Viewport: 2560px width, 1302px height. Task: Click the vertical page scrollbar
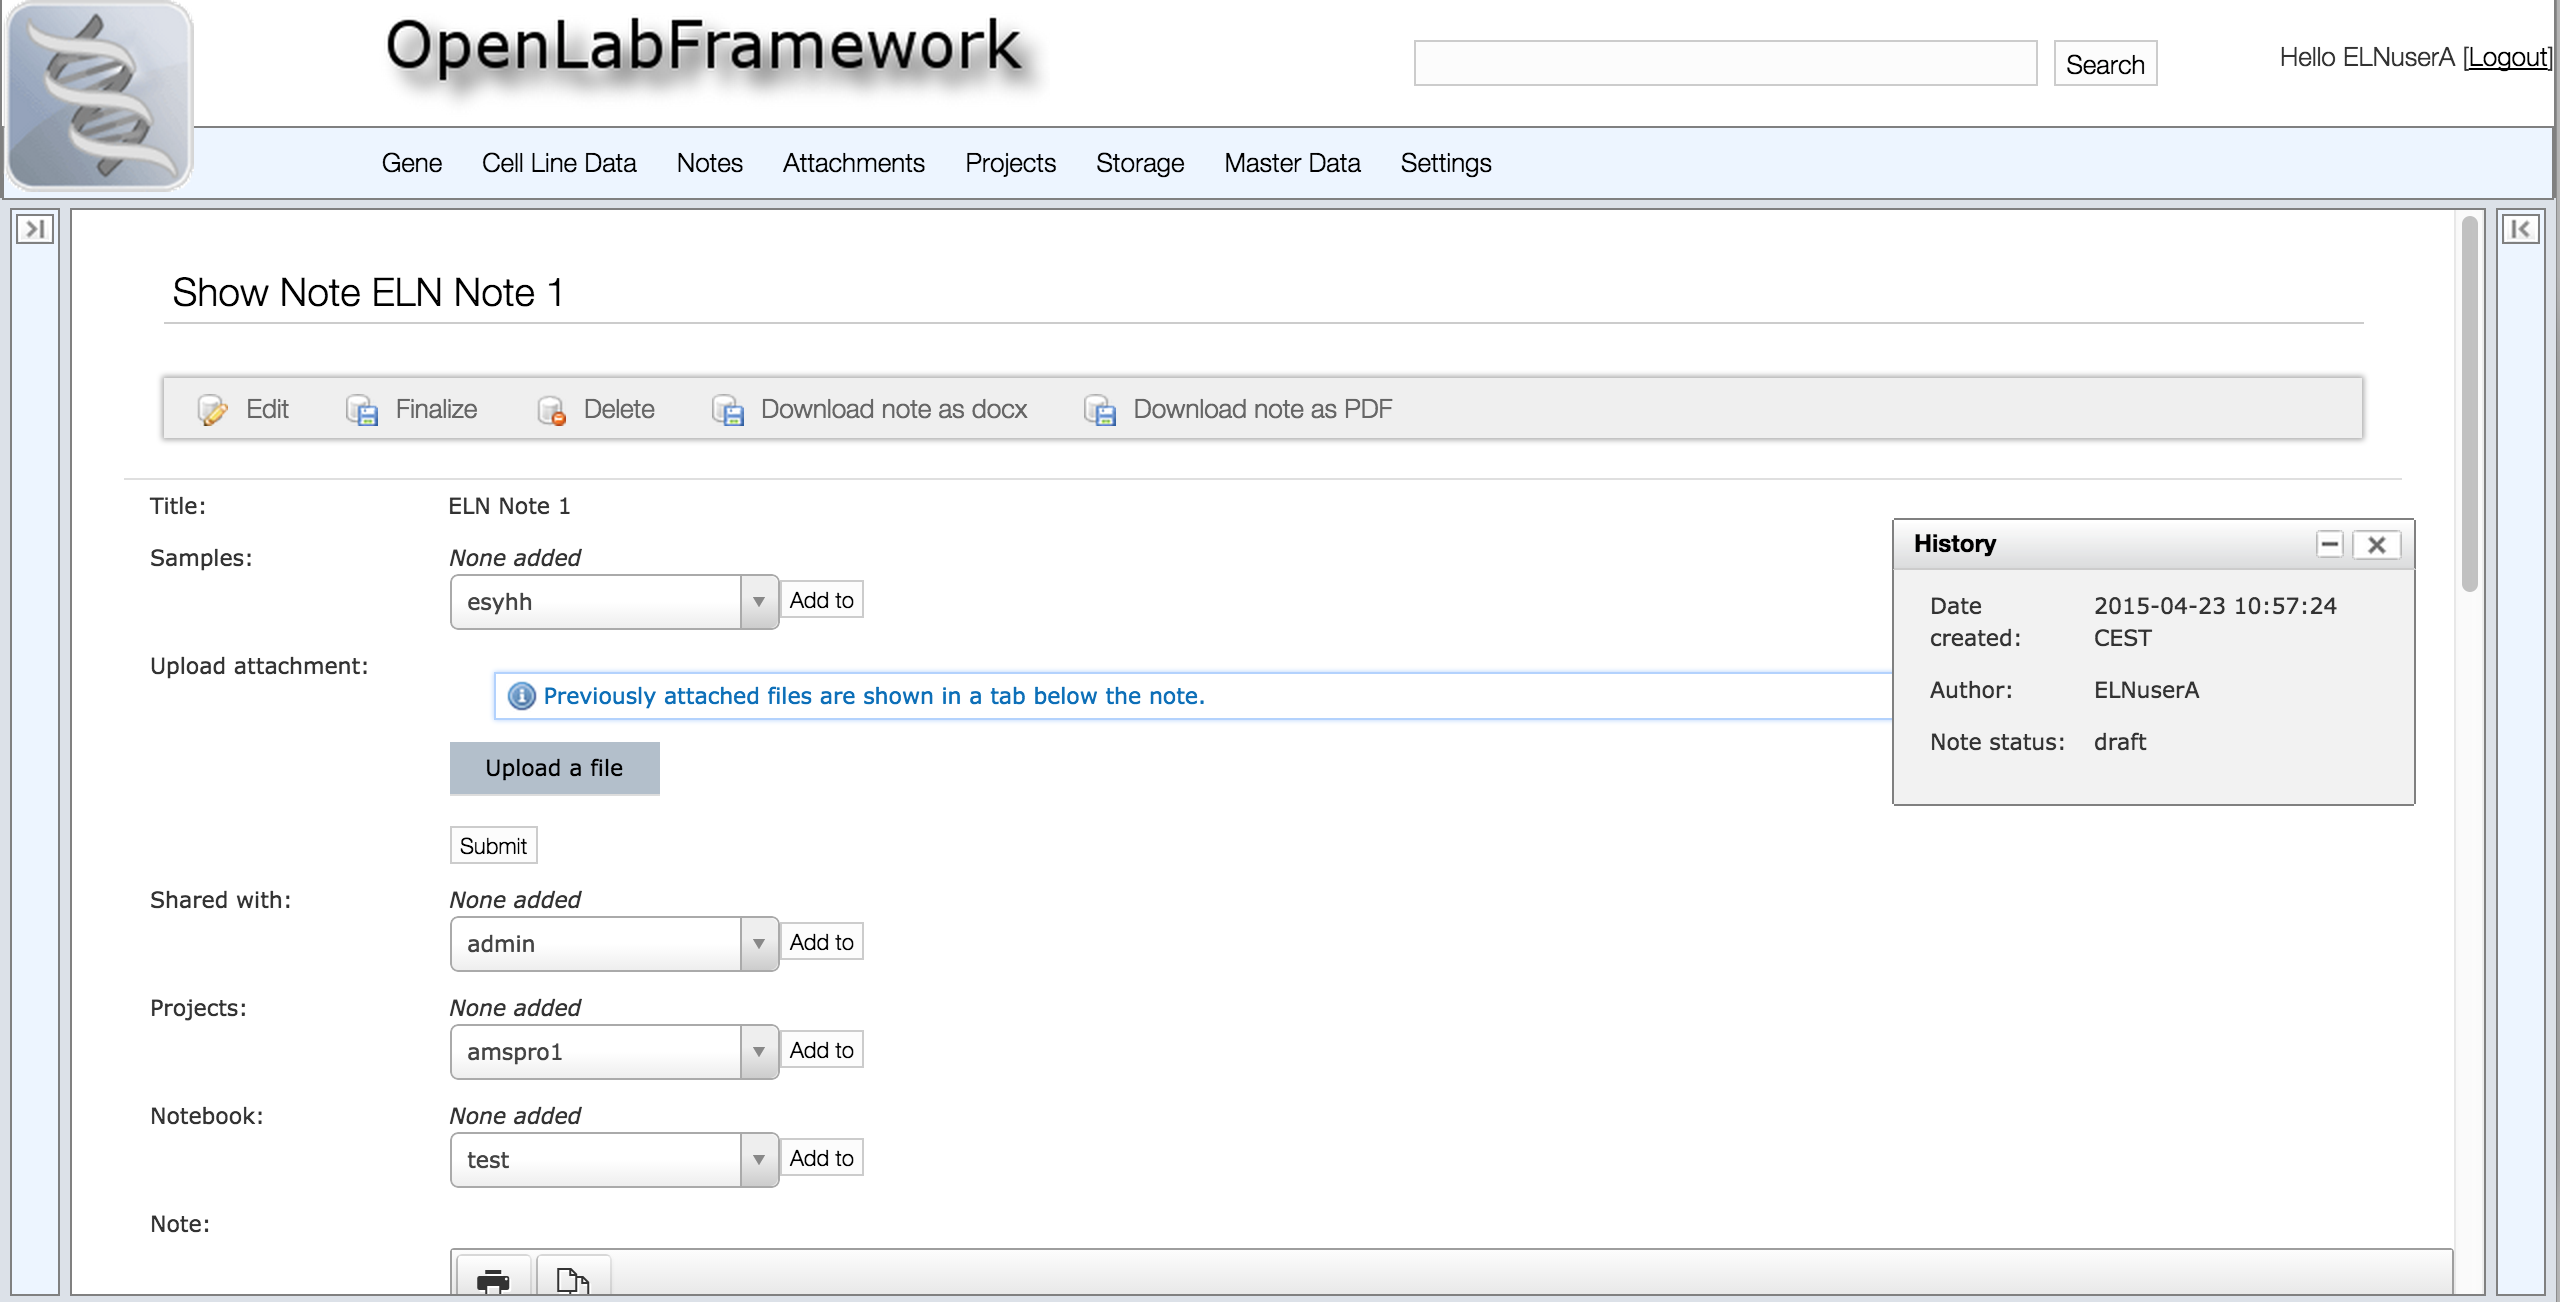(x=2469, y=404)
